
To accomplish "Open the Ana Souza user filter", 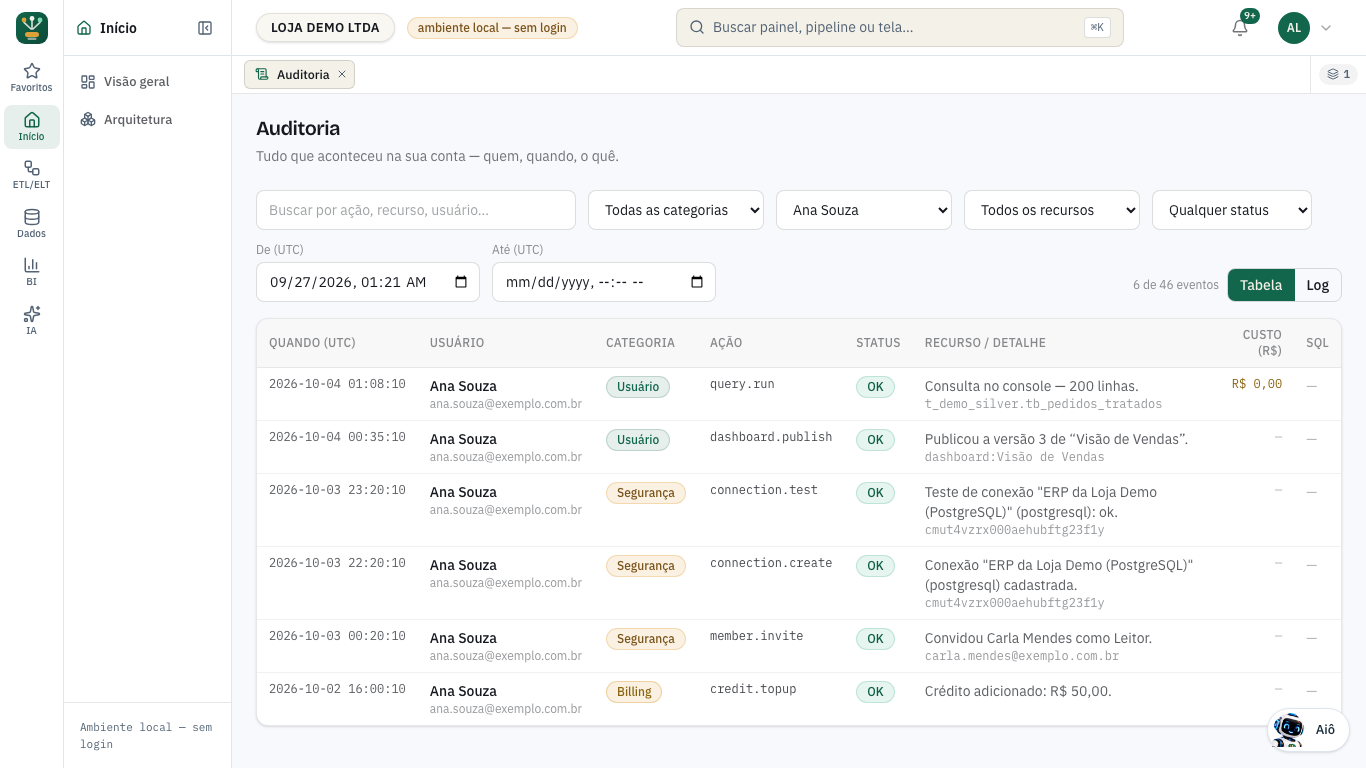I will tap(864, 210).
